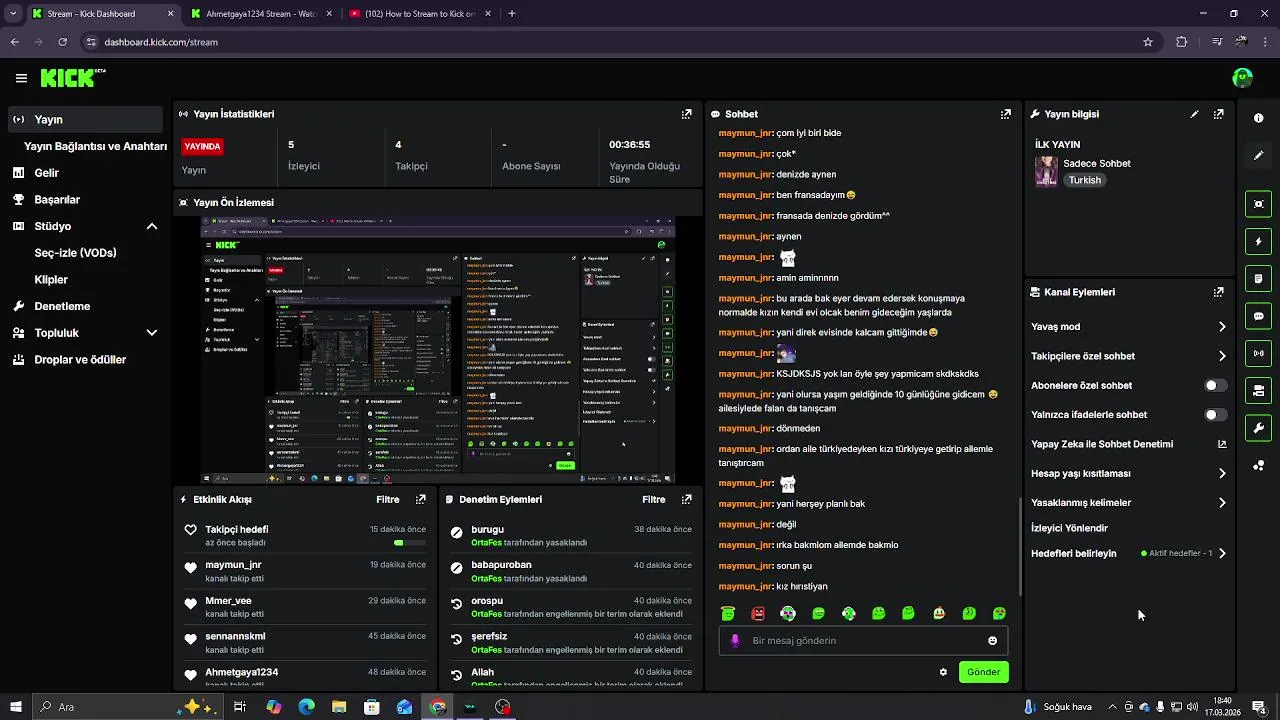Pop out the Etkinlik Akışı panel

pos(421,499)
